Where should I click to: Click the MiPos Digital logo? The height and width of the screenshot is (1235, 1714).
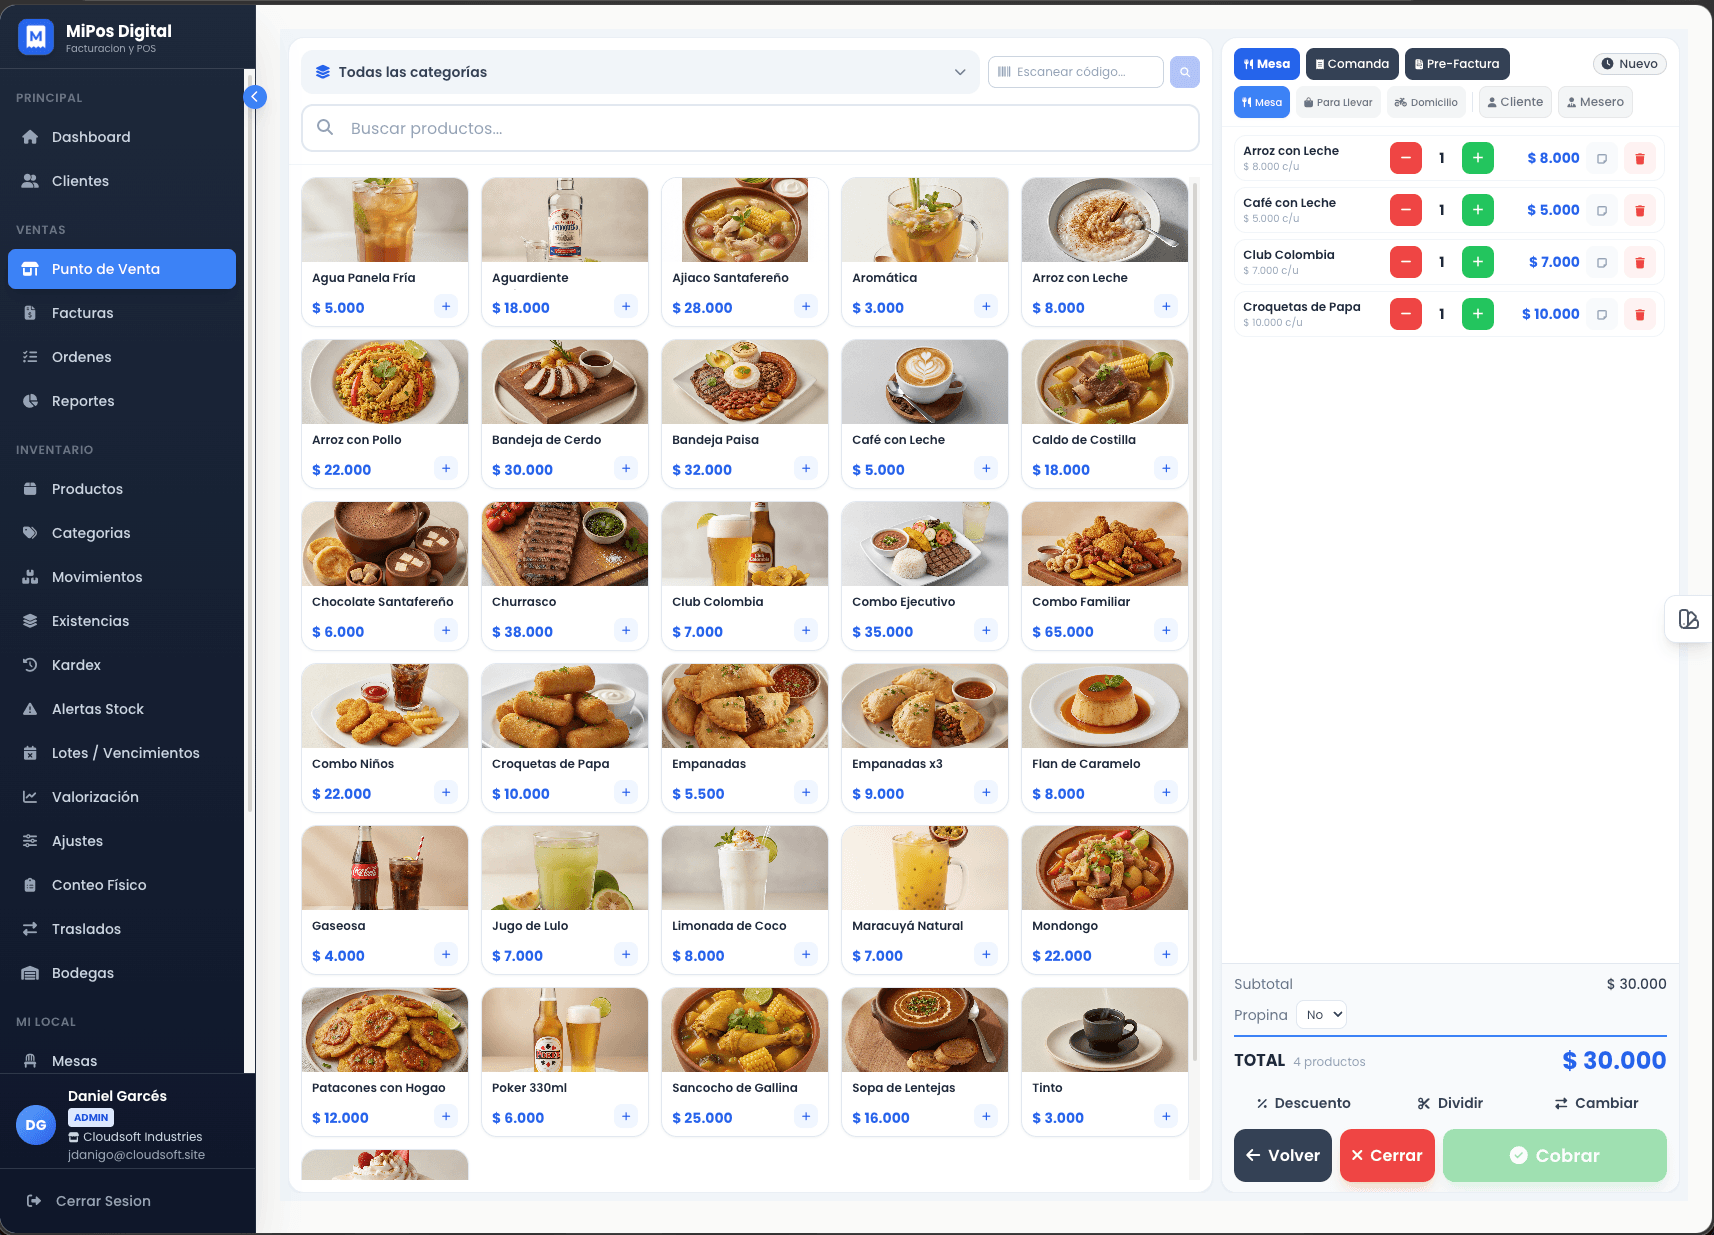tap(36, 37)
